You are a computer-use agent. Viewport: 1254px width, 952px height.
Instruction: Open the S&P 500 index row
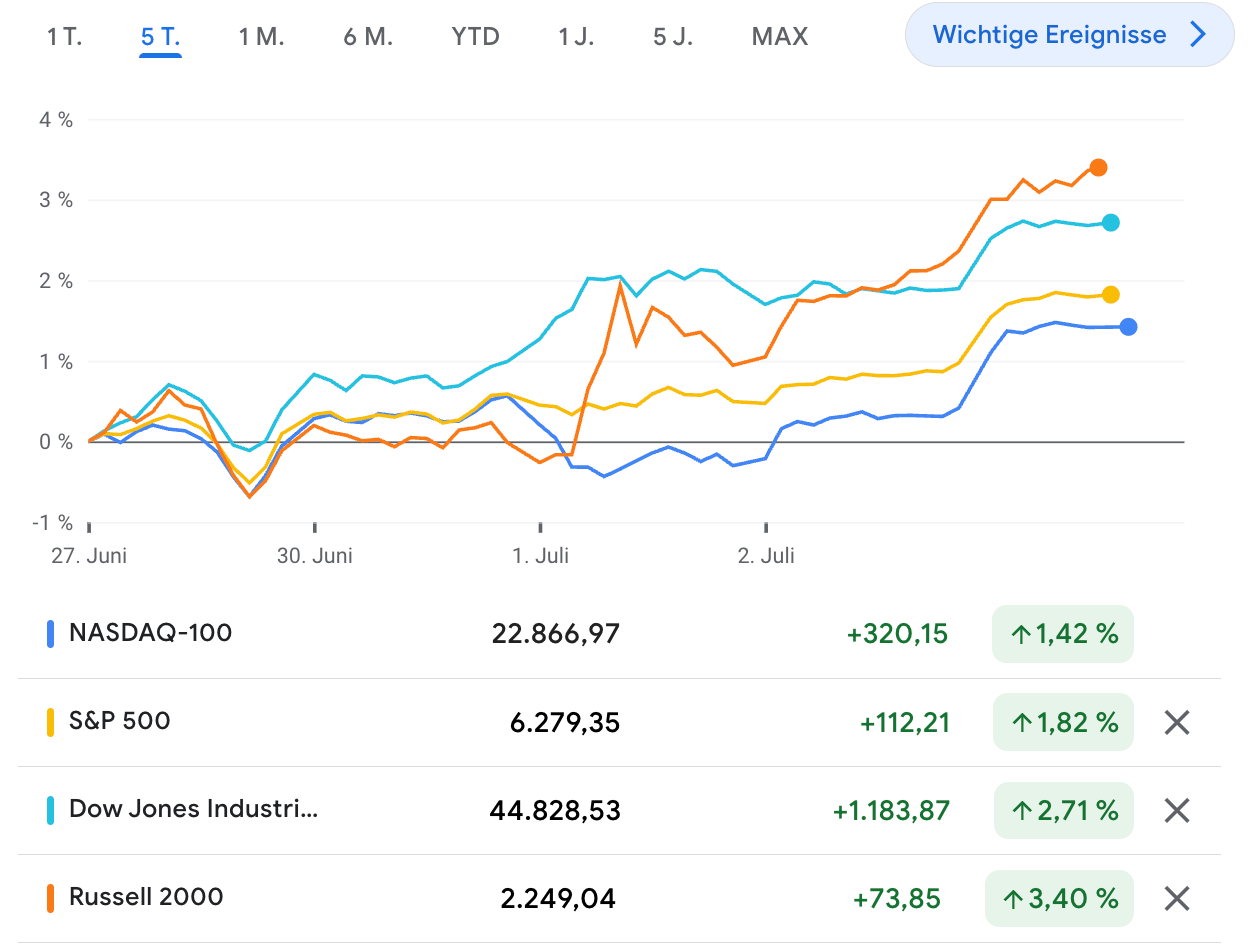(120, 721)
